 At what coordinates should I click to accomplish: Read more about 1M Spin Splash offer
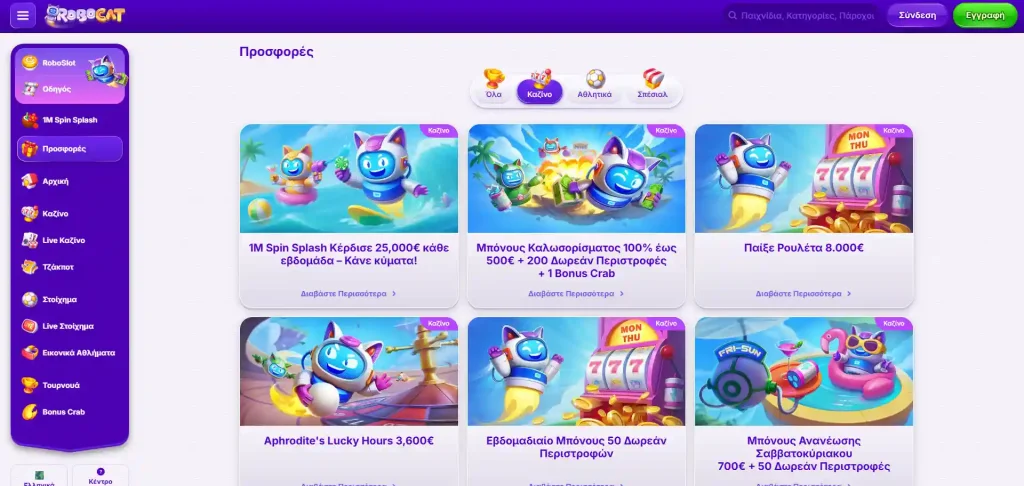pos(349,294)
